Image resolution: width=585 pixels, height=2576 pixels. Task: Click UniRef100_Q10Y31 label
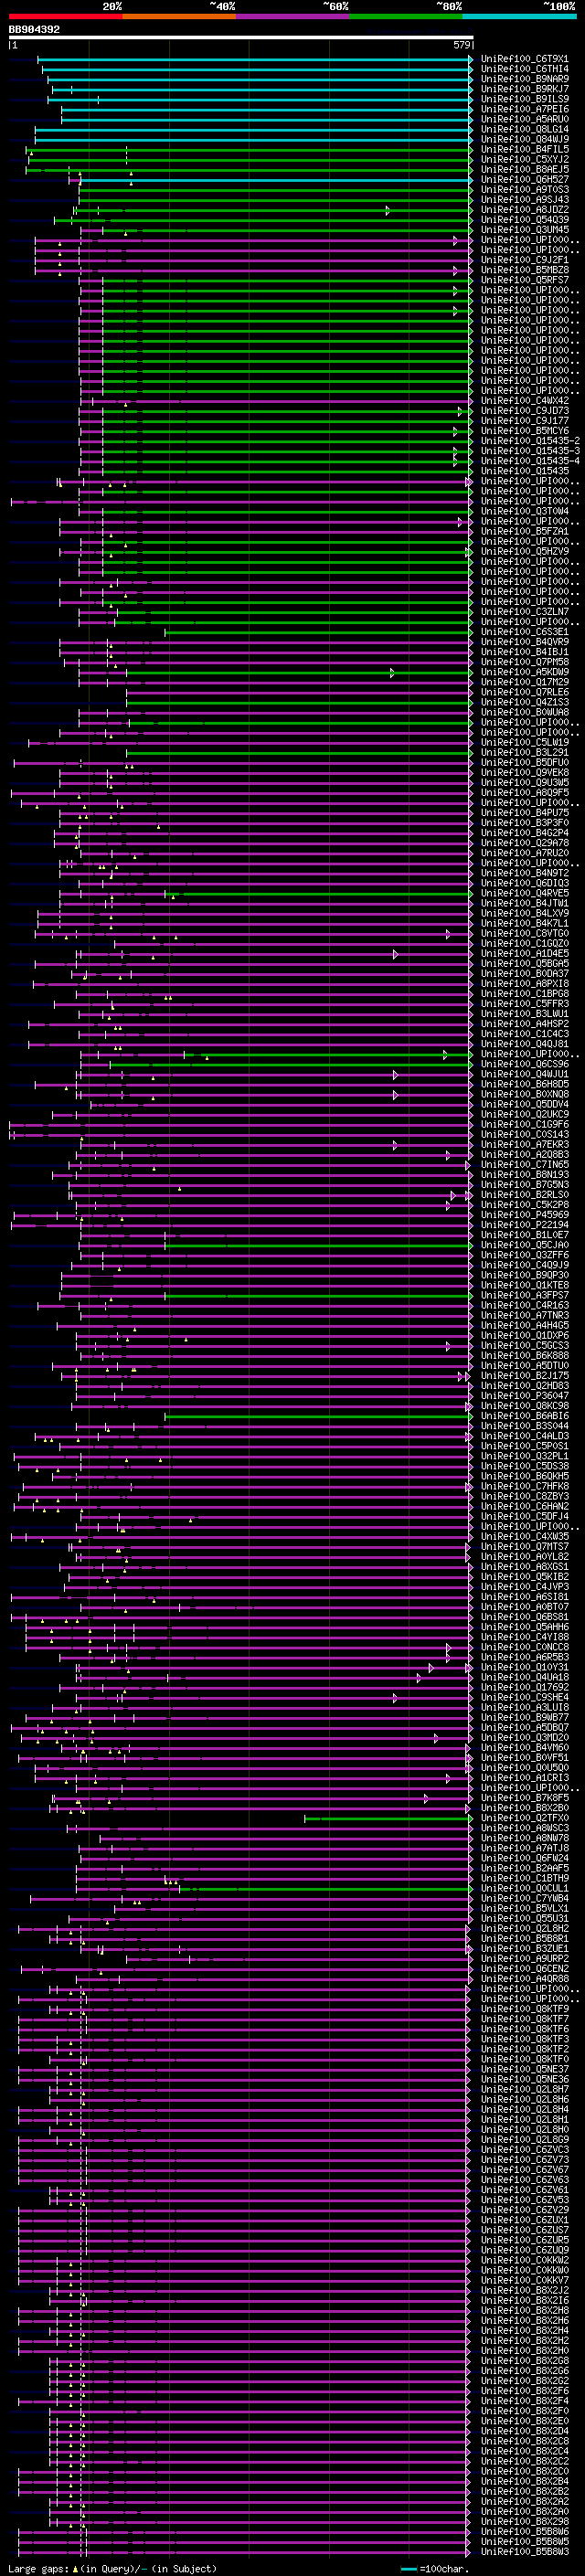524,1667
